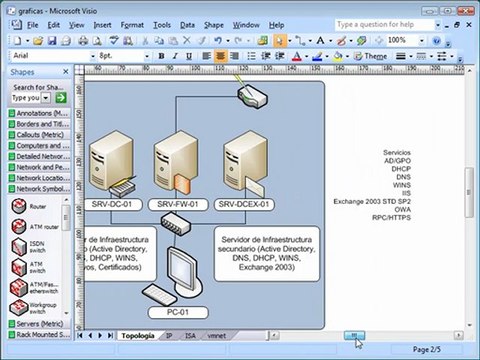Select the SRV-FW-01 server label
This screenshot has height=360, width=480.
[x=178, y=204]
